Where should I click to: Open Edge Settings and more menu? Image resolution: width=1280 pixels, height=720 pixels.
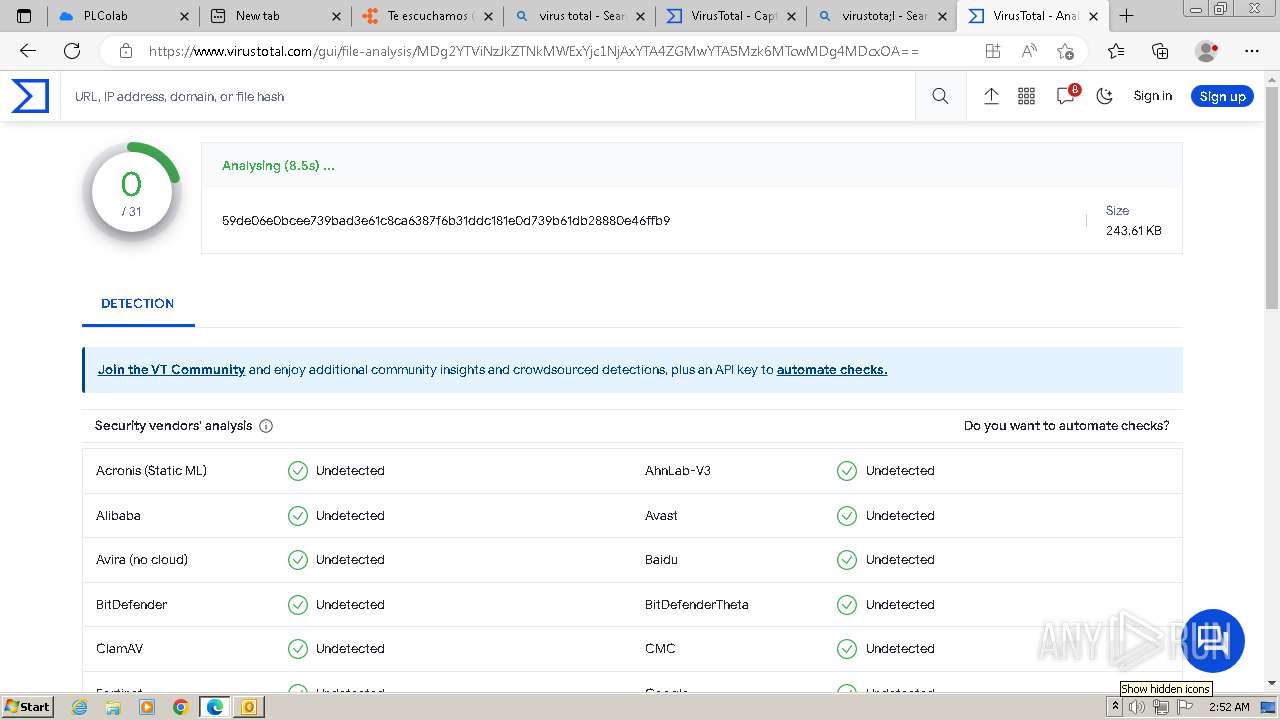click(x=1252, y=51)
